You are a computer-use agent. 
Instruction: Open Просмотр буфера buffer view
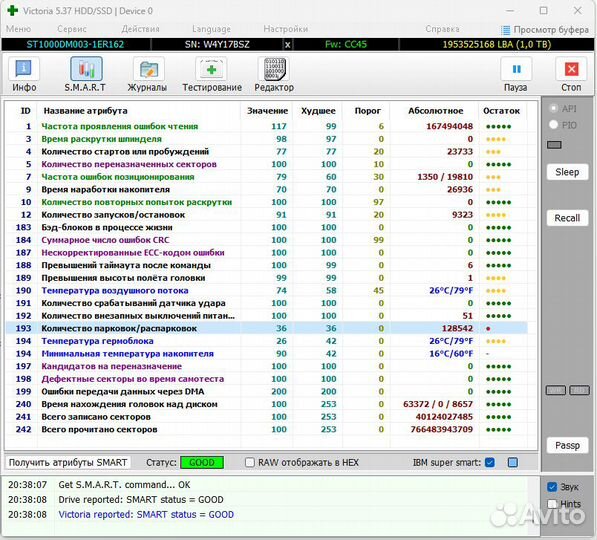coord(545,29)
